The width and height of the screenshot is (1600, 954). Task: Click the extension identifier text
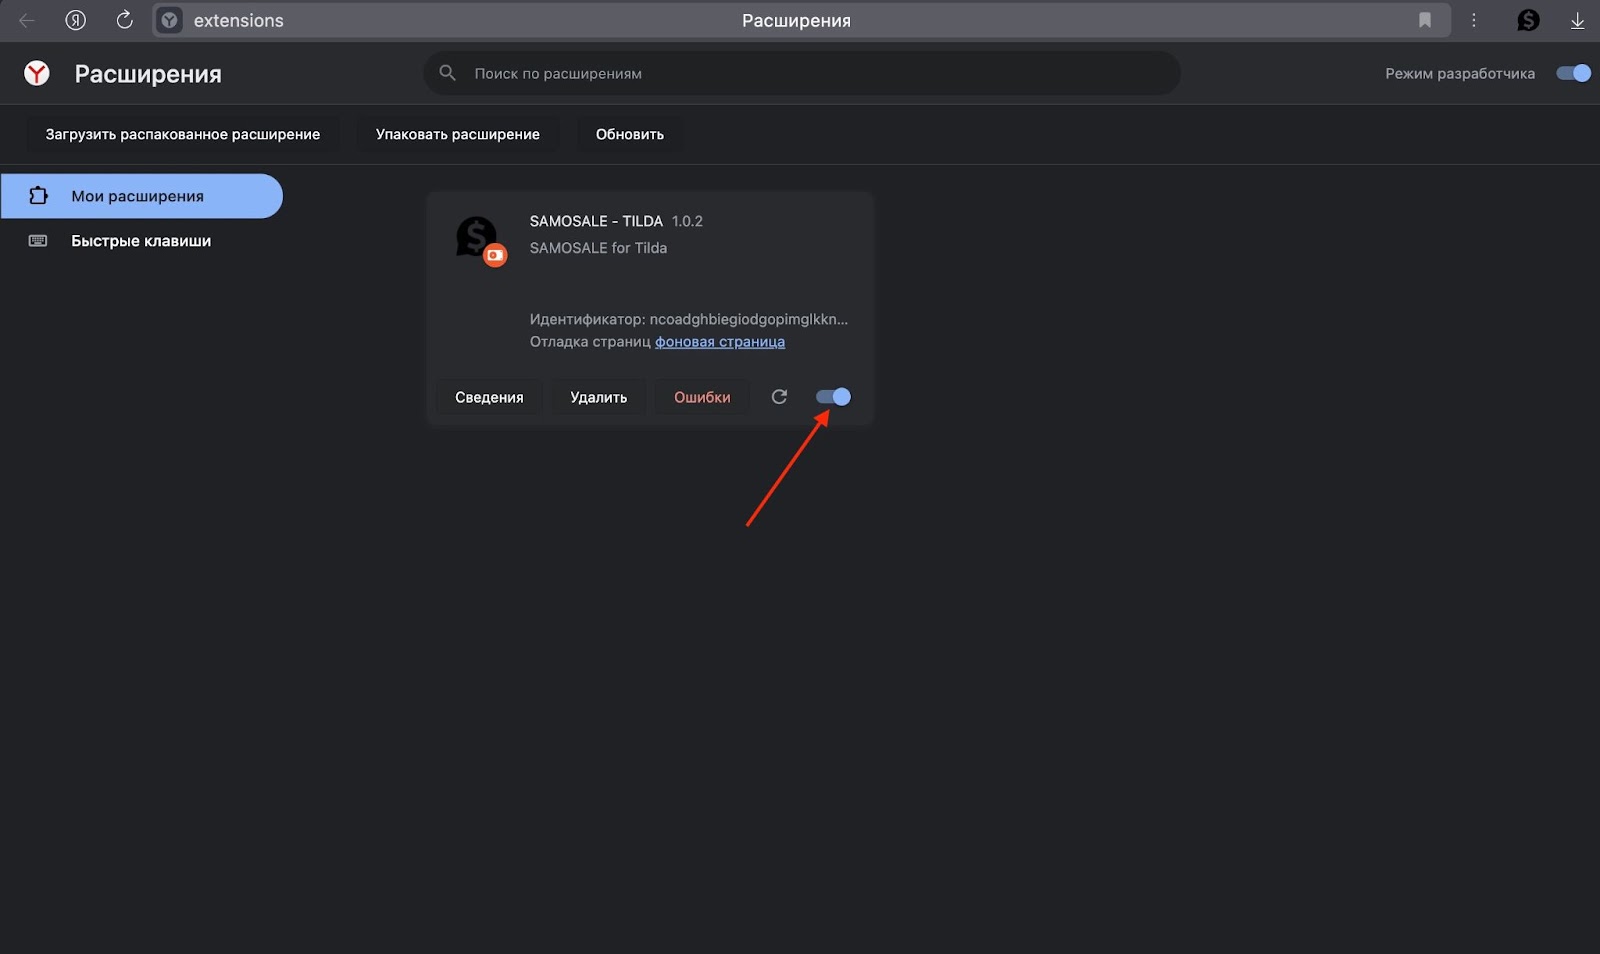coord(688,320)
